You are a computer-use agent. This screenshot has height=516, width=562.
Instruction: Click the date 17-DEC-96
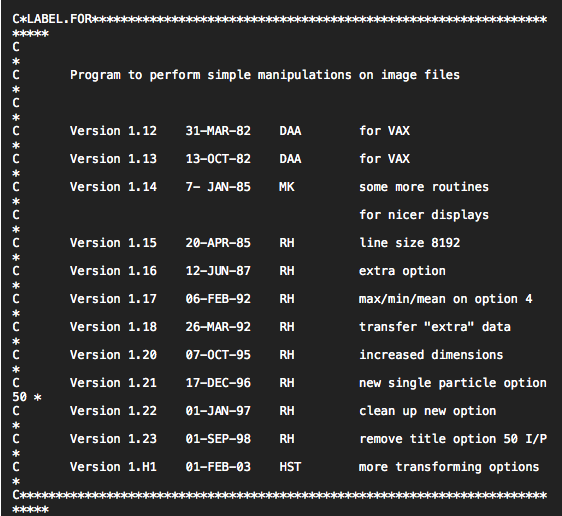point(218,383)
